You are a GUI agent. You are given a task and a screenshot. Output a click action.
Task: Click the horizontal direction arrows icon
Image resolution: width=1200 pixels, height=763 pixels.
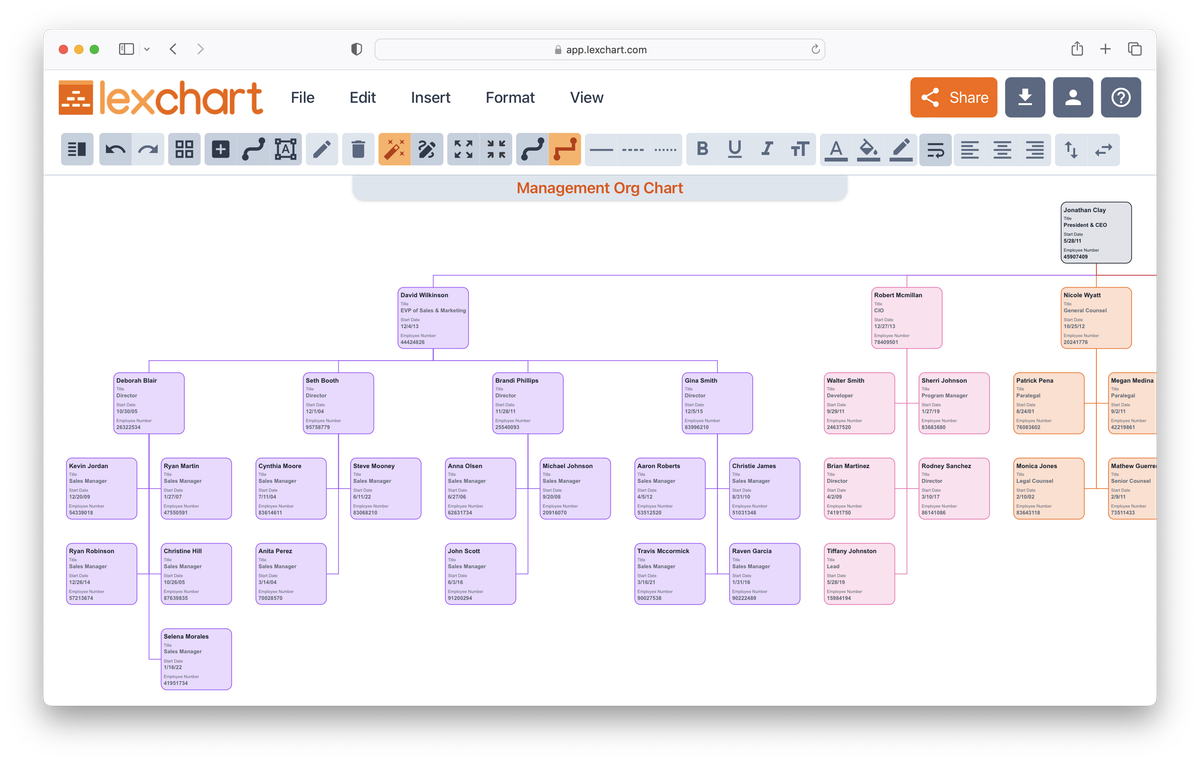point(1104,149)
